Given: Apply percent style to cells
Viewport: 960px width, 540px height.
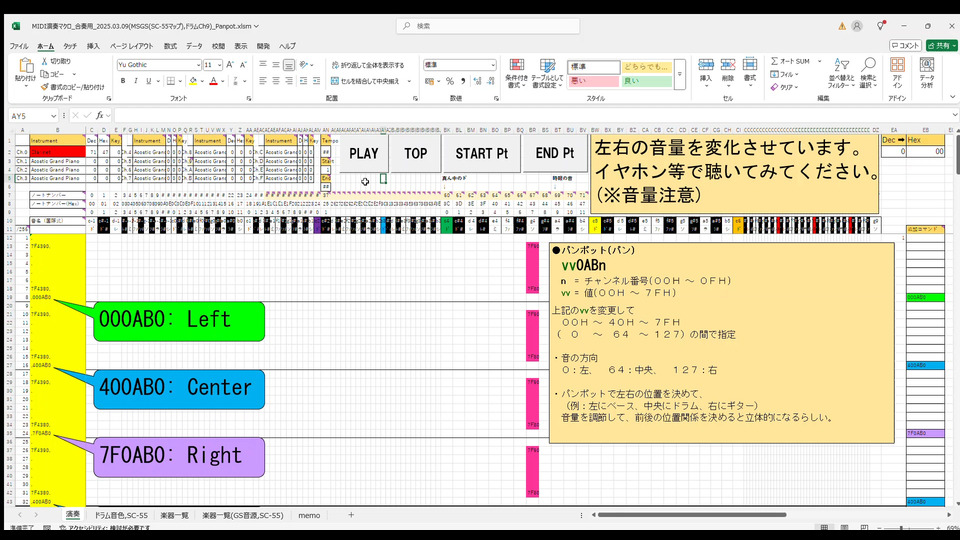Looking at the screenshot, I should coord(450,81).
